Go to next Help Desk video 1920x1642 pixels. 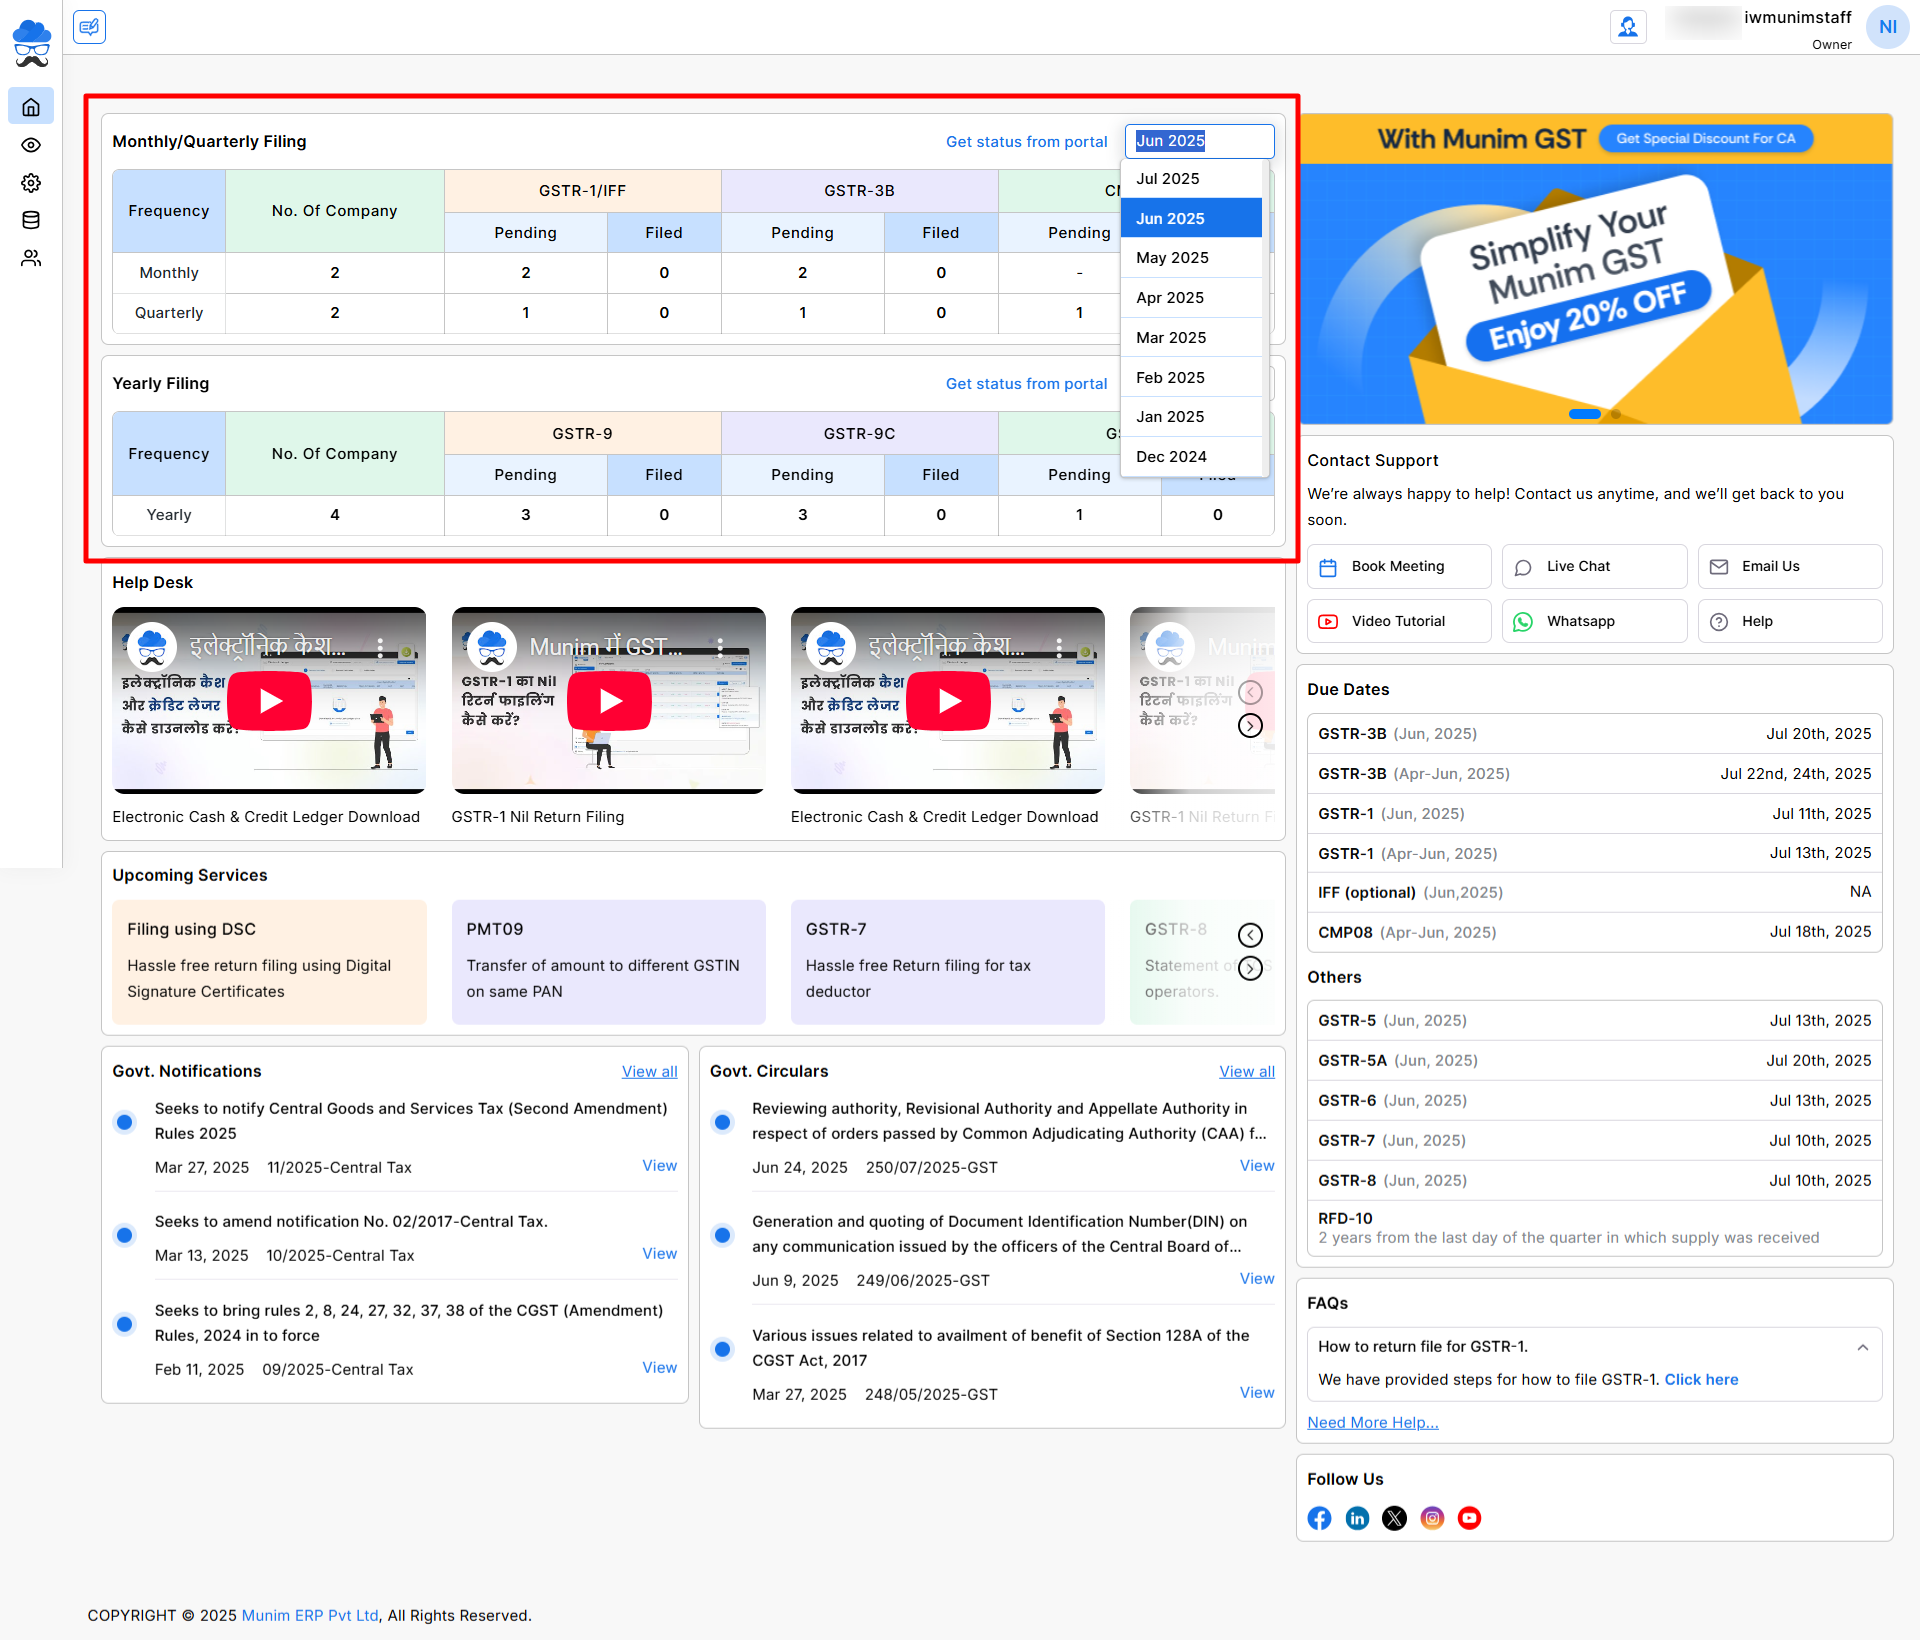pos(1250,725)
